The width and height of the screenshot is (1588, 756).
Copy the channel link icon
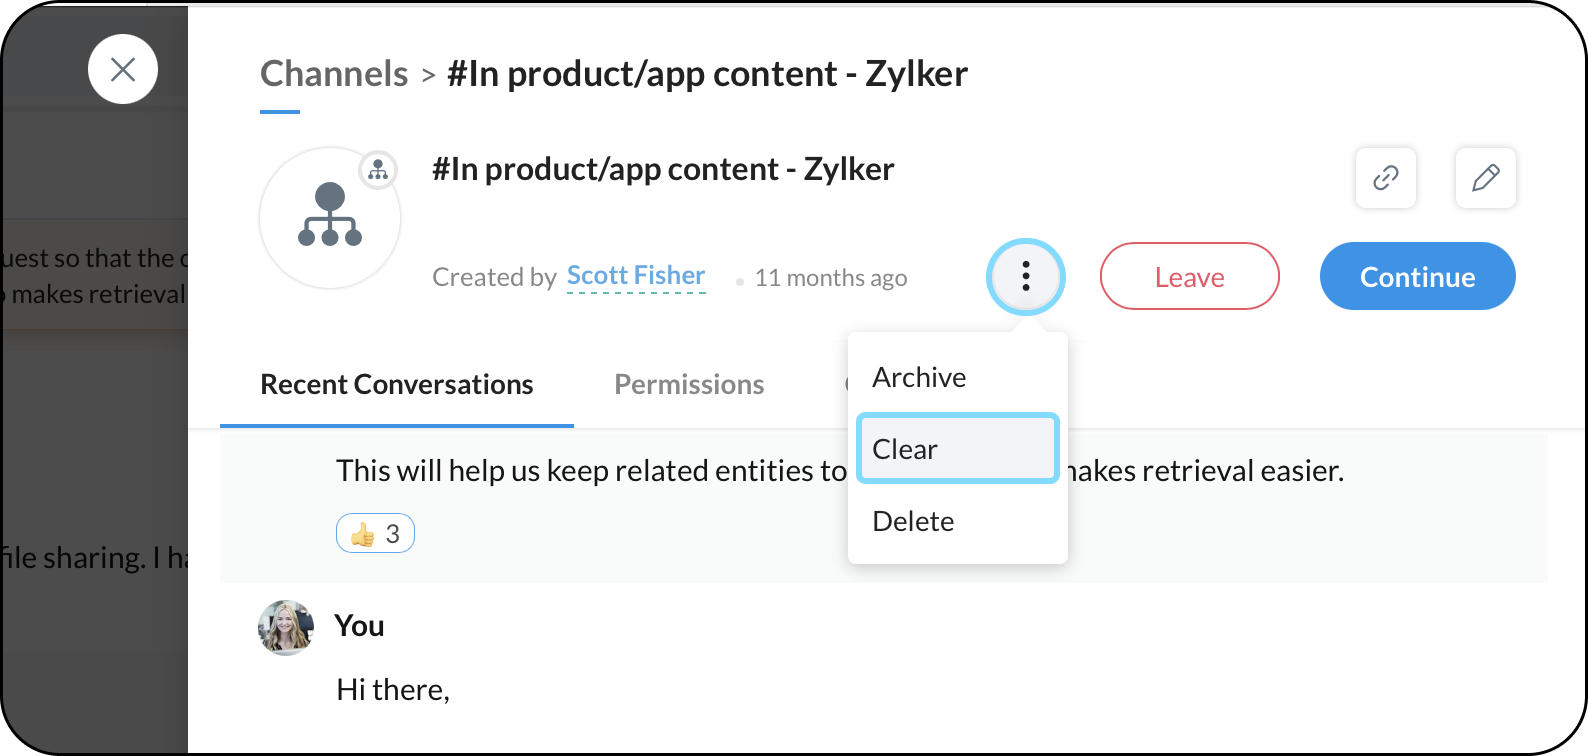(x=1385, y=178)
